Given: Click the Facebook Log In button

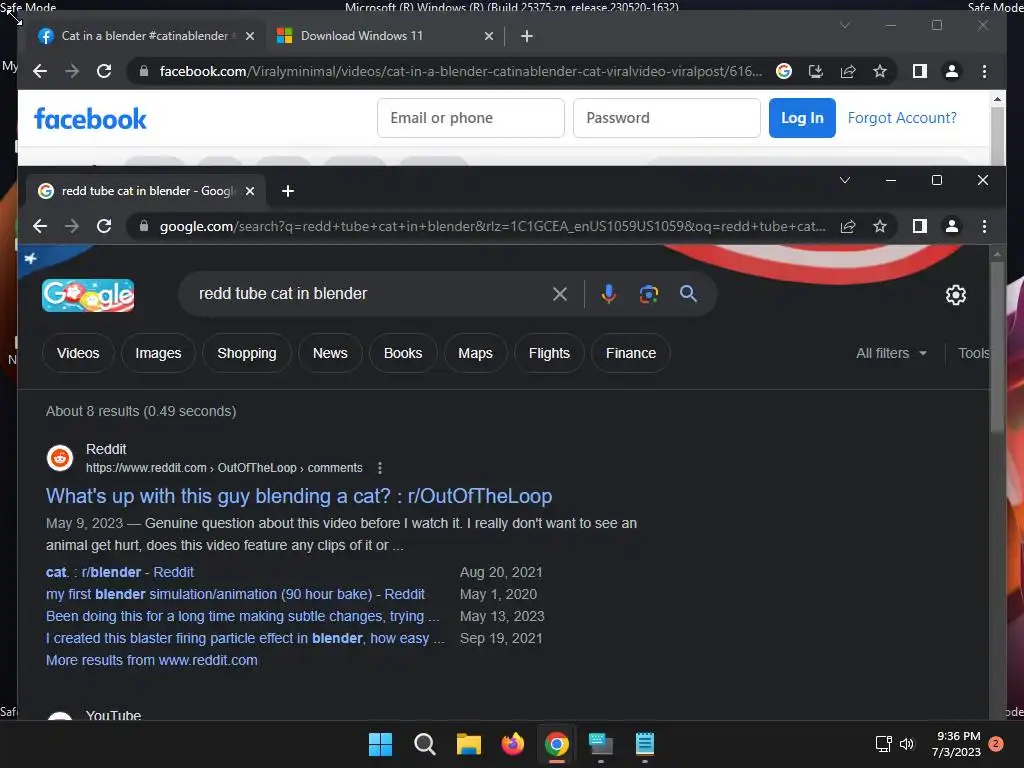Looking at the screenshot, I should click(x=802, y=118).
